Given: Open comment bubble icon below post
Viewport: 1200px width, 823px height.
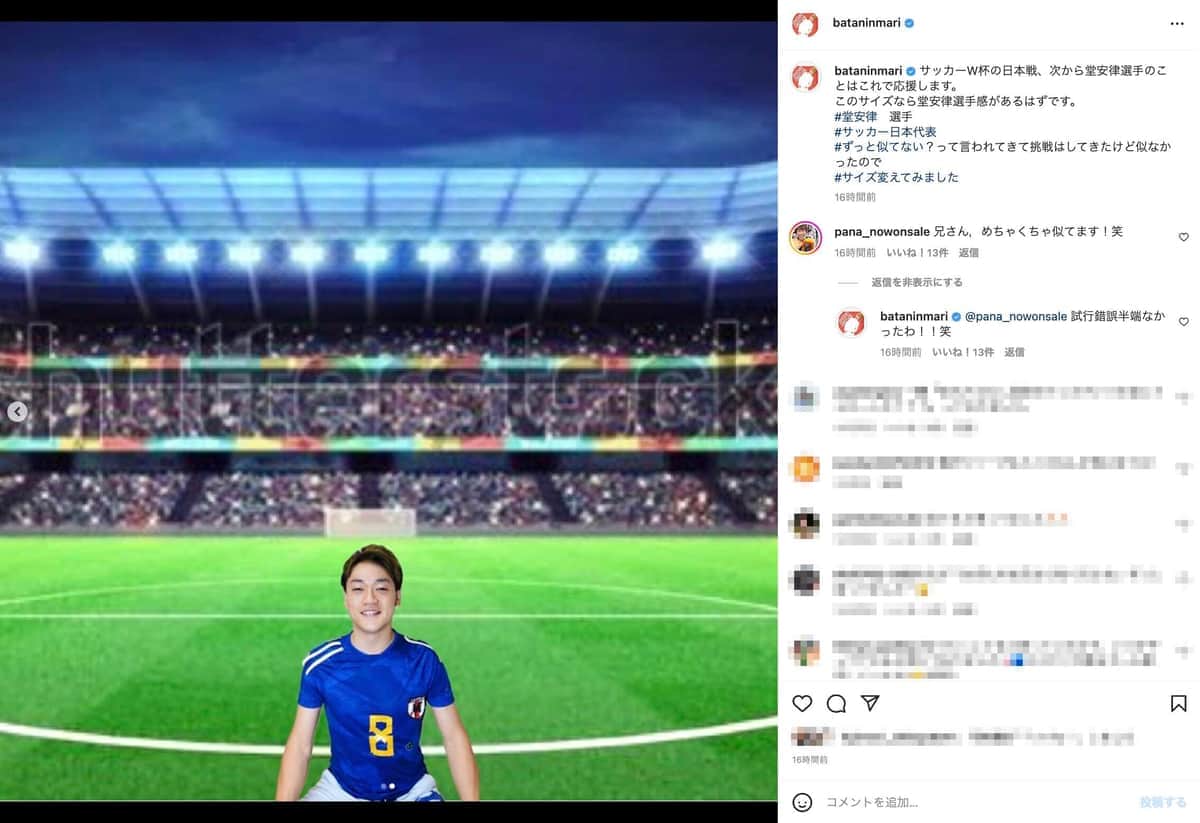Looking at the screenshot, I should 837,703.
